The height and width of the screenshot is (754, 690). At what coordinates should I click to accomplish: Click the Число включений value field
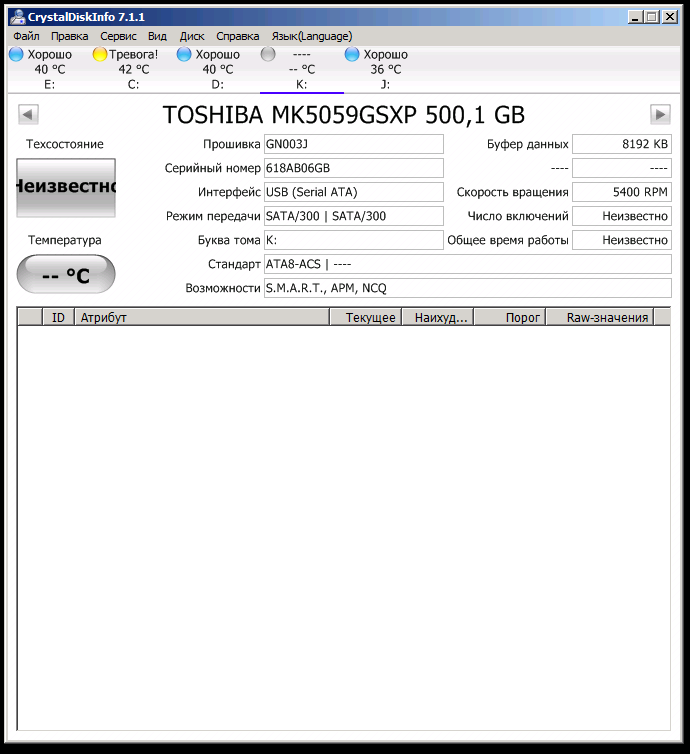point(622,216)
